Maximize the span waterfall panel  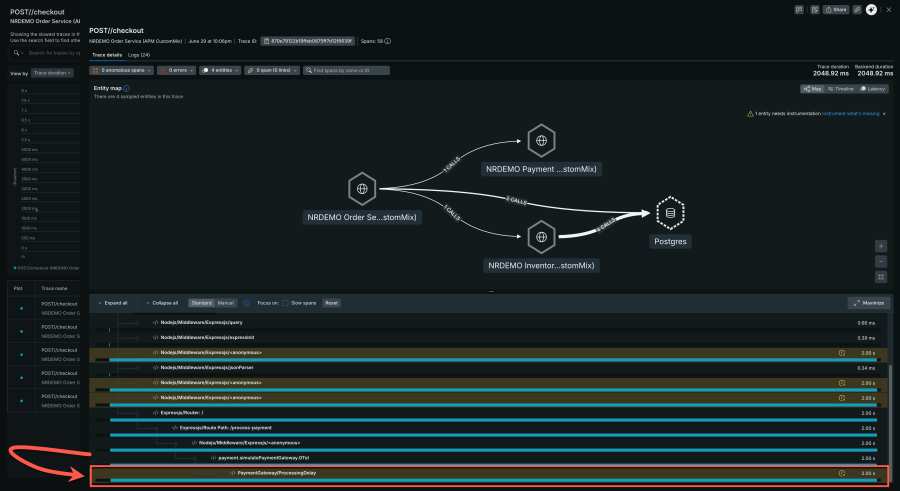coord(869,303)
